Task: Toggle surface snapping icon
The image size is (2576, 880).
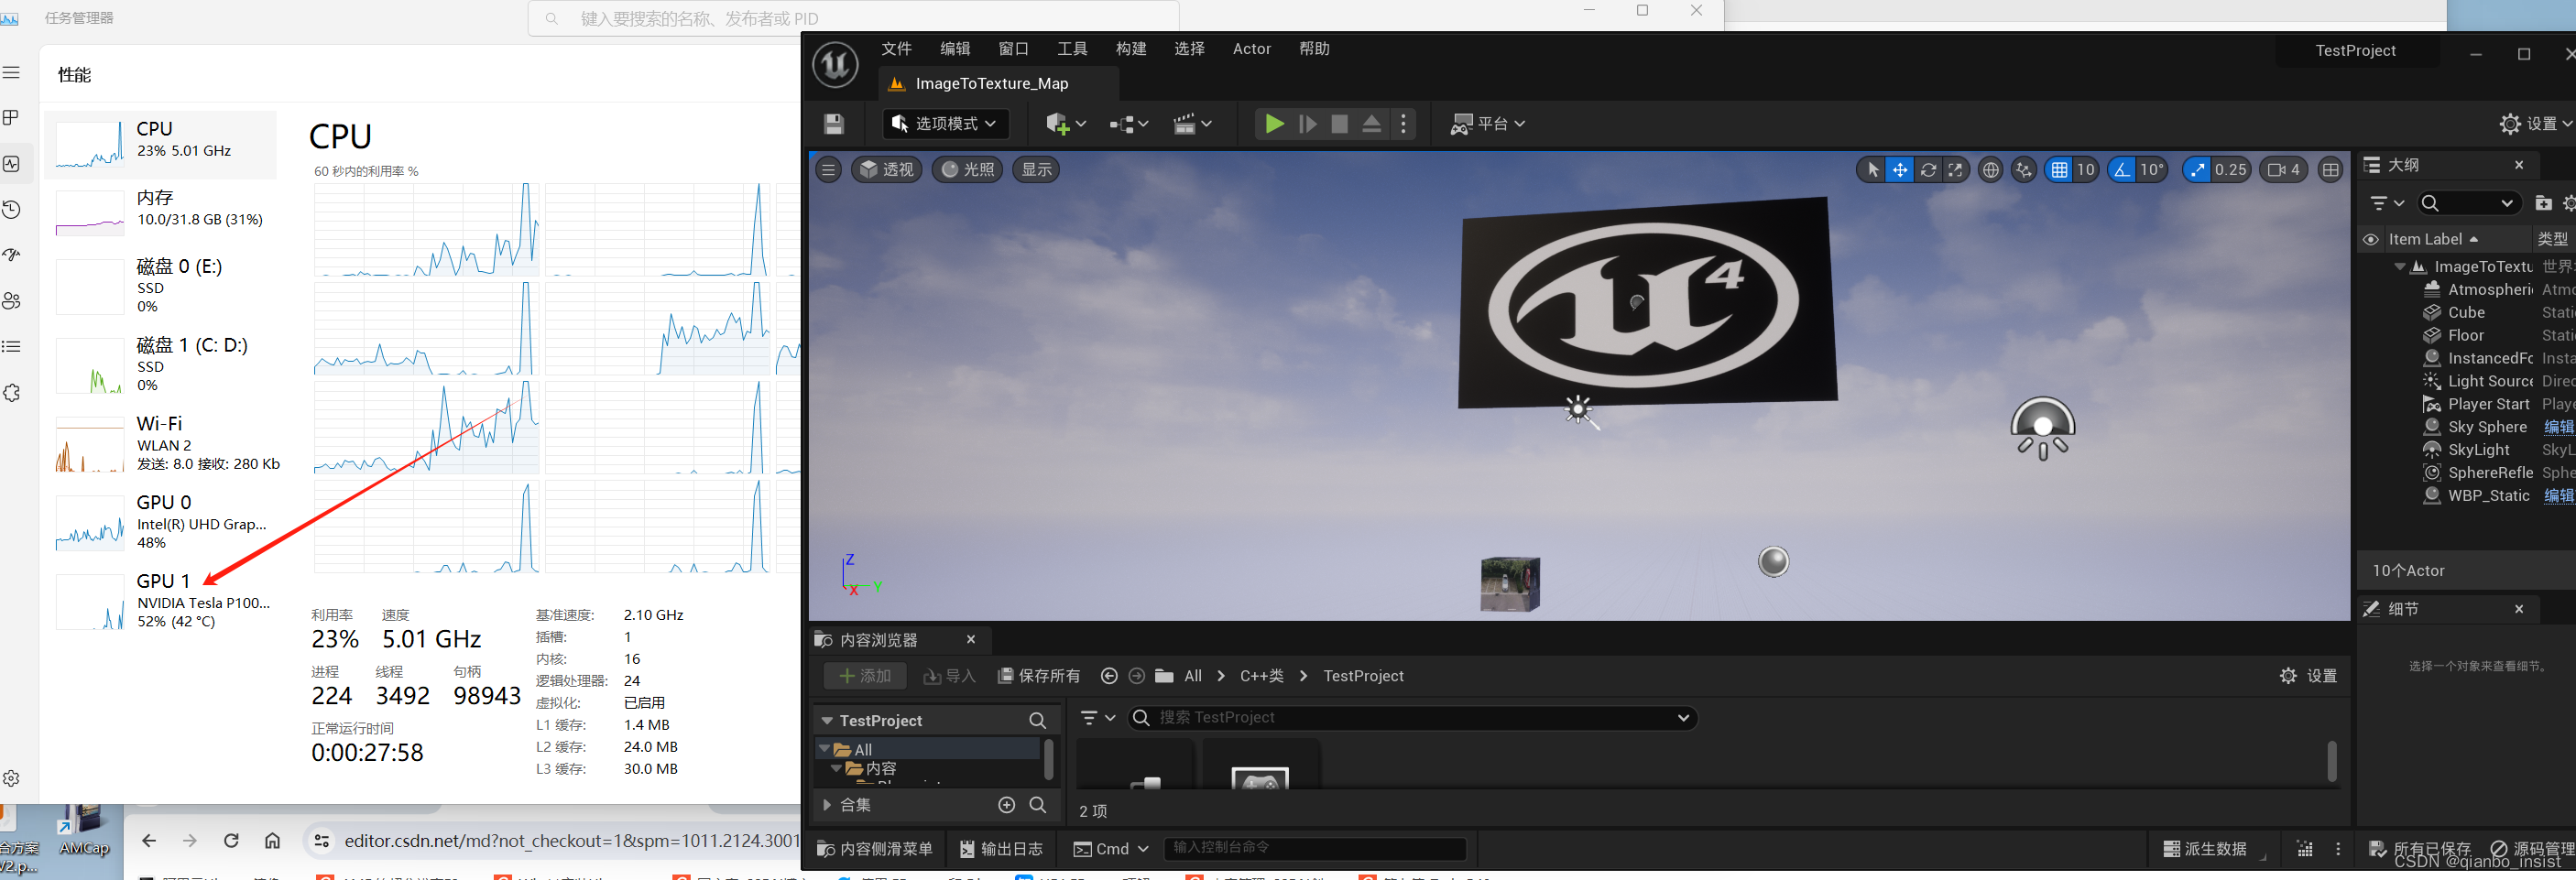Action: [x=2024, y=170]
